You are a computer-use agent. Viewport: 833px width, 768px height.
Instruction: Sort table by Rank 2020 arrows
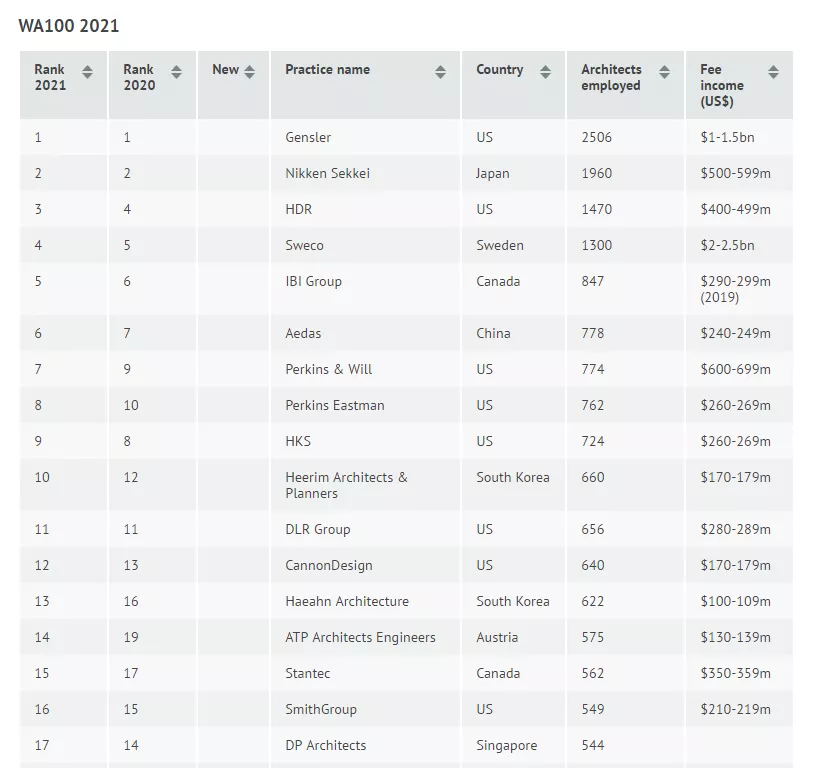[x=176, y=72]
